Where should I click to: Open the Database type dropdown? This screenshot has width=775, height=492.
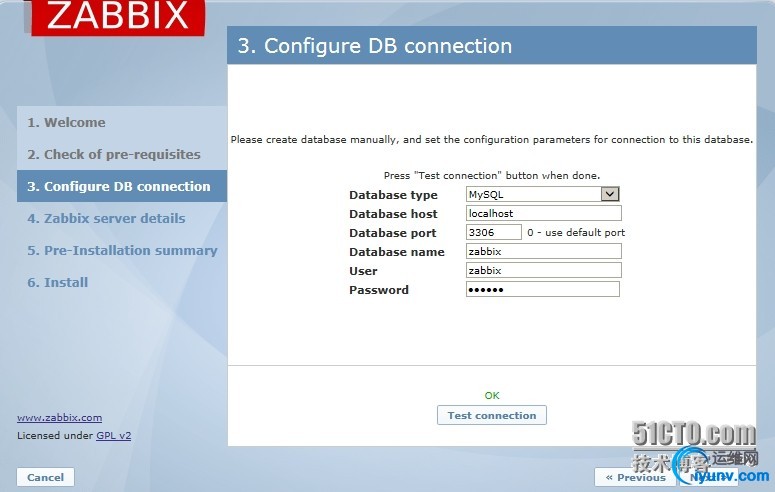[x=543, y=194]
